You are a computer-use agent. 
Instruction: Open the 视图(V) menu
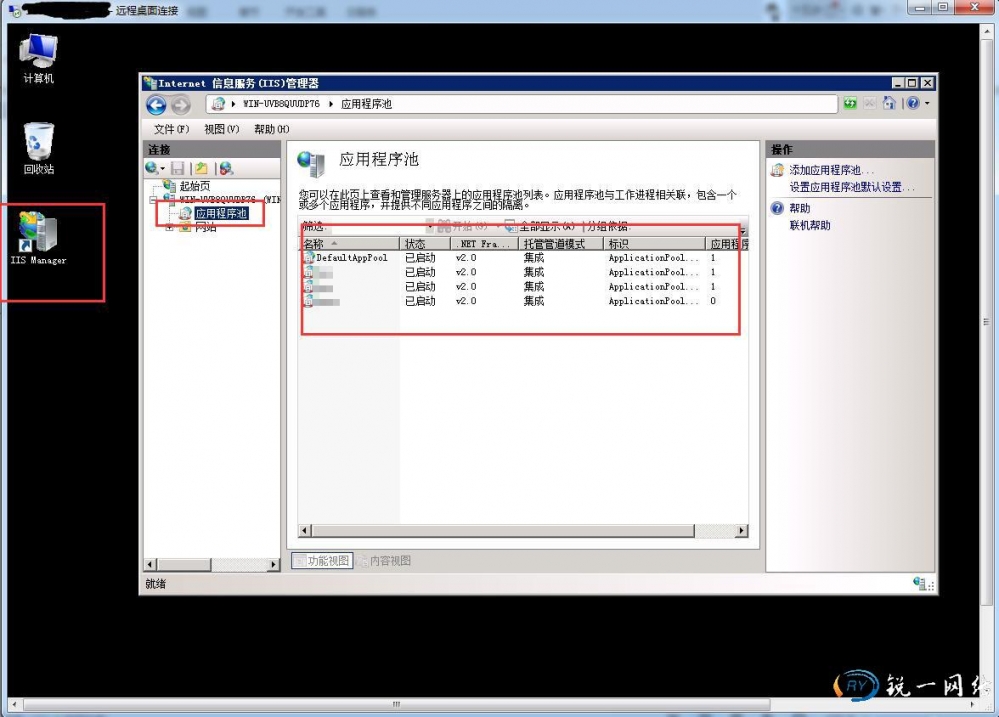tap(221, 129)
